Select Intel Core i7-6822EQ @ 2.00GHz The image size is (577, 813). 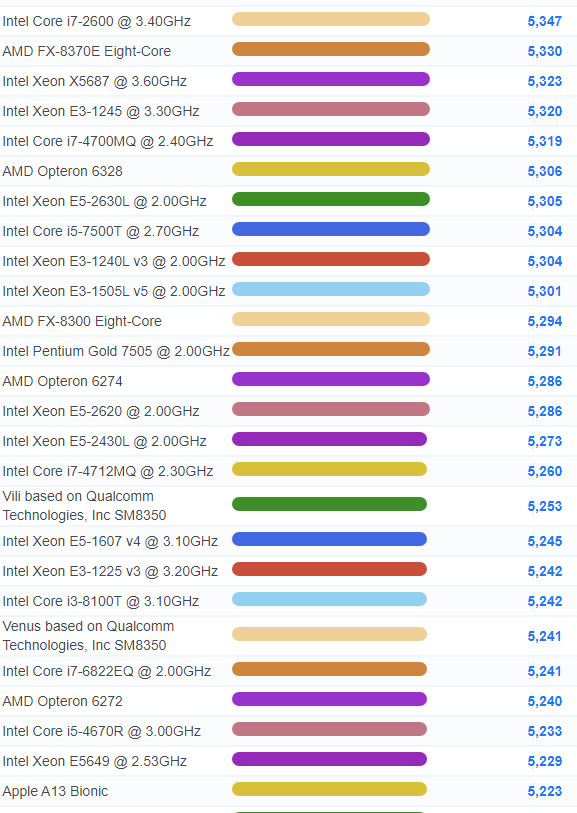(106, 671)
